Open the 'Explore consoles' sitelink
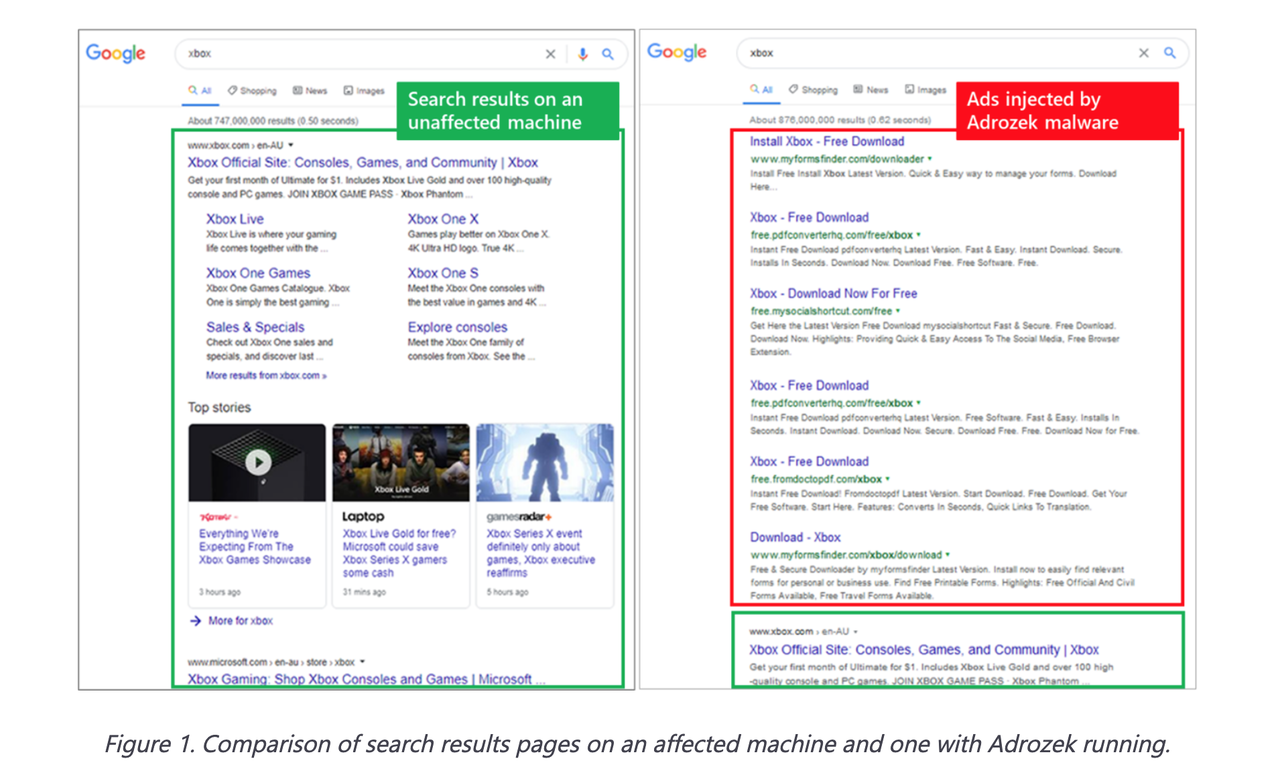Viewport: 1280px width, 771px height. pyautogui.click(x=457, y=327)
